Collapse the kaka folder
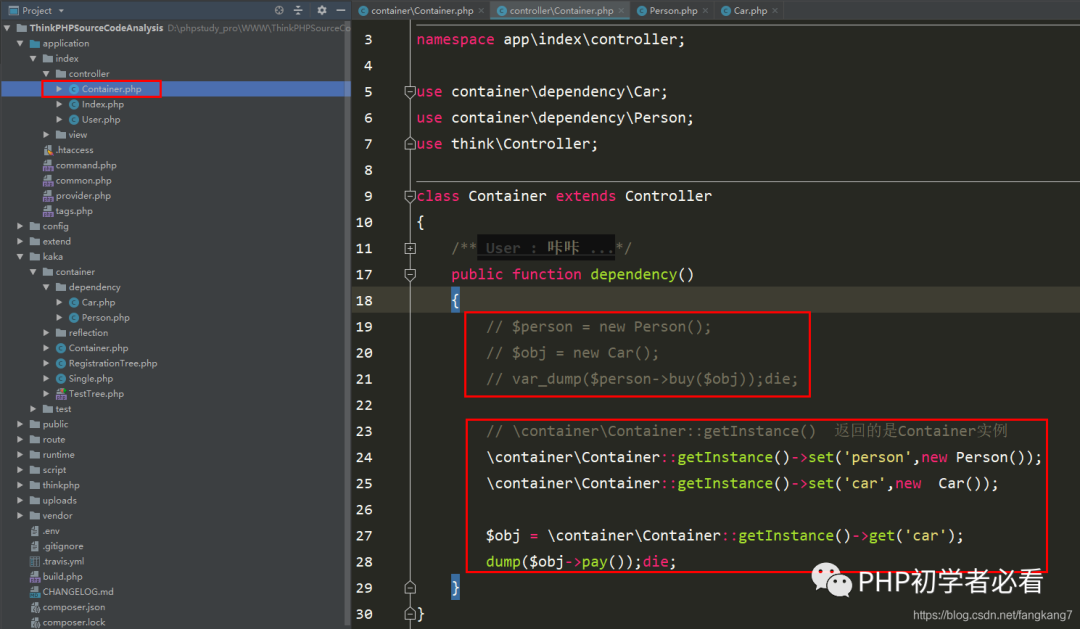This screenshot has width=1080, height=629. [x=21, y=257]
